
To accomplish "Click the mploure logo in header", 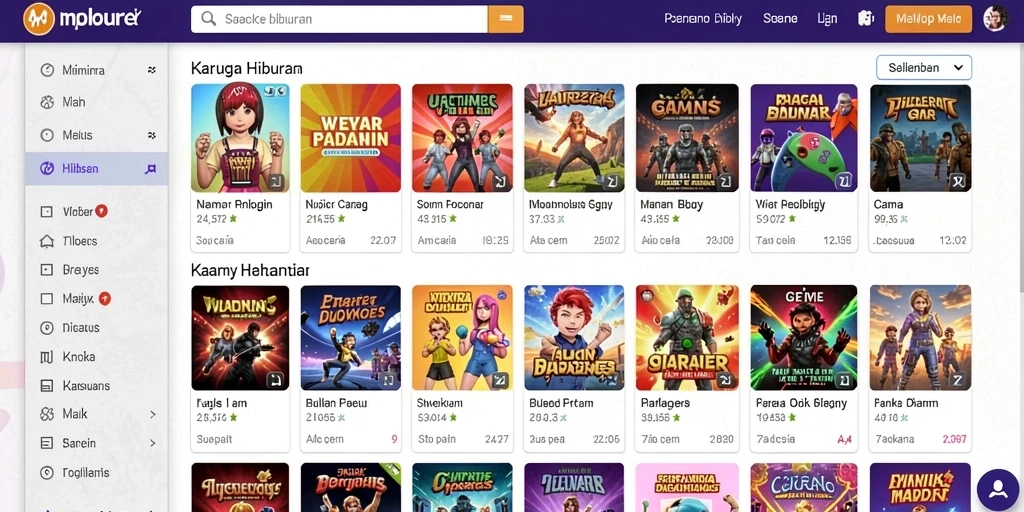I will (82, 19).
